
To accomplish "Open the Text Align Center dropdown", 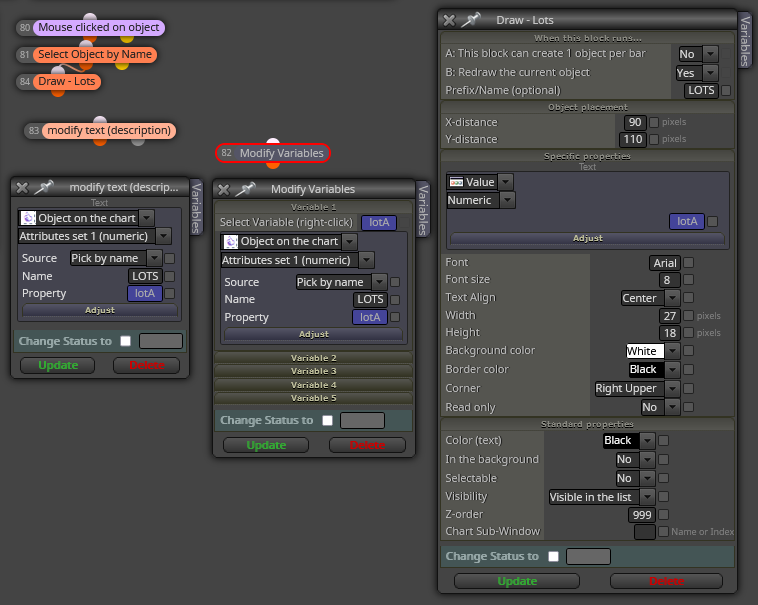I will [x=672, y=298].
